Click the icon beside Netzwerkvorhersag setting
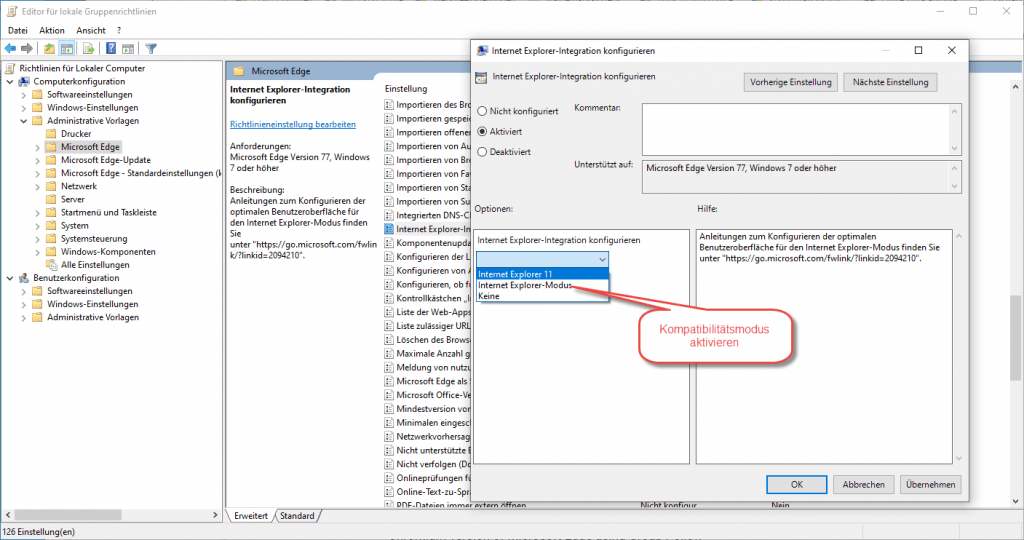Screen dimensions: 1024x540 pyautogui.click(x=389, y=436)
